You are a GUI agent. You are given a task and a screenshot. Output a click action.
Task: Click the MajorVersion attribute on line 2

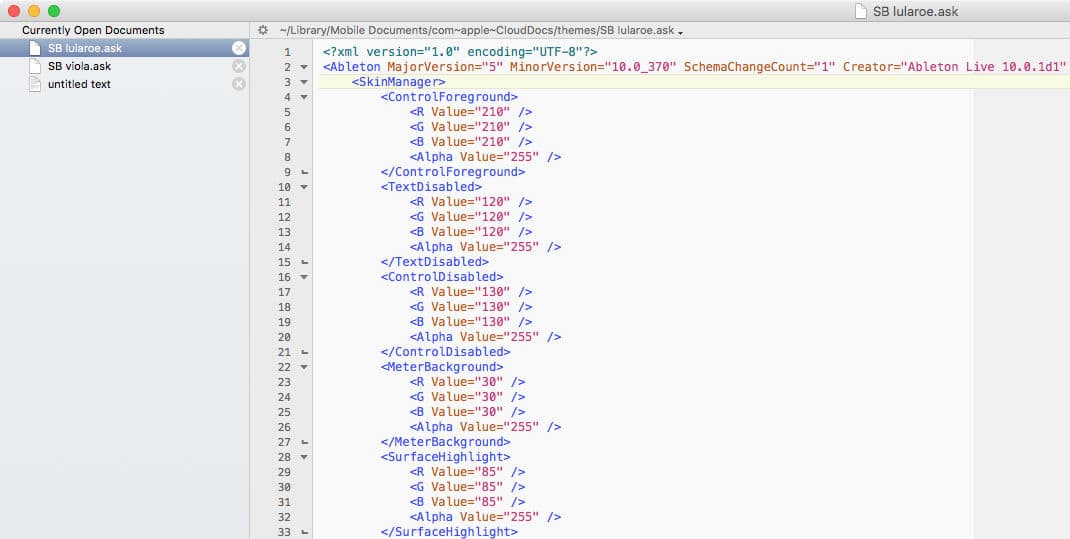(444, 67)
